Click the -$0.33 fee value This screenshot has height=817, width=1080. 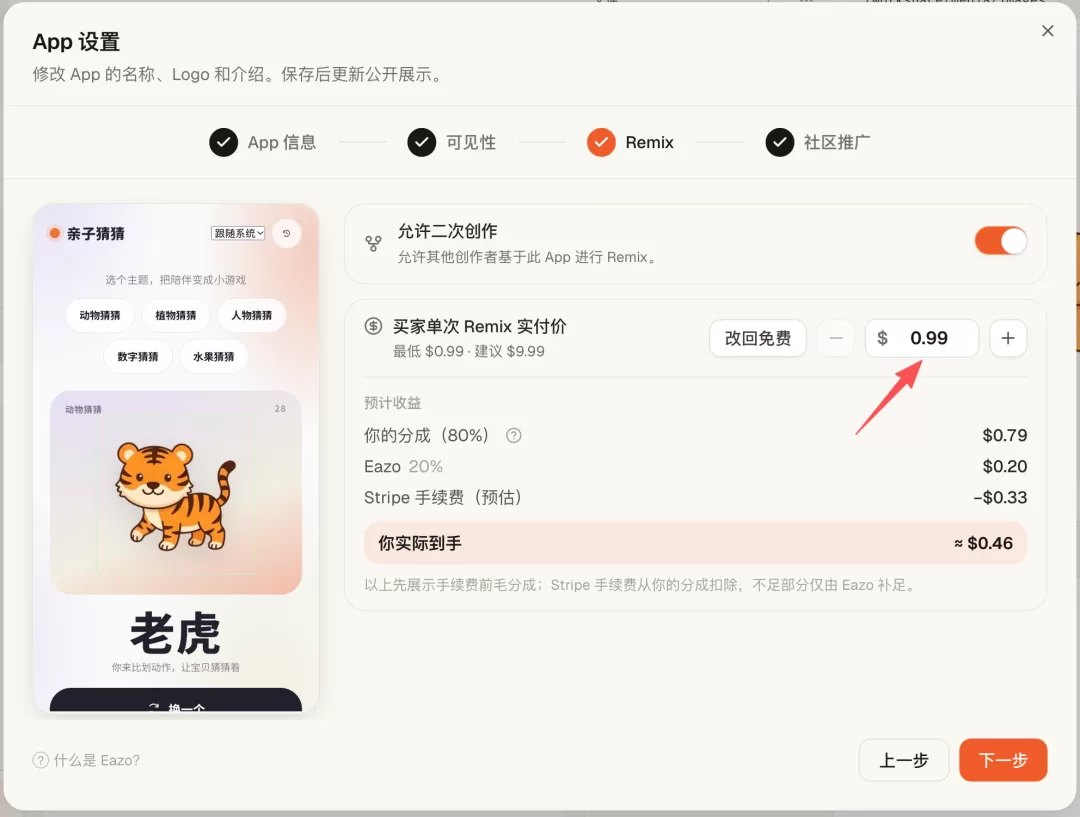(1000, 497)
